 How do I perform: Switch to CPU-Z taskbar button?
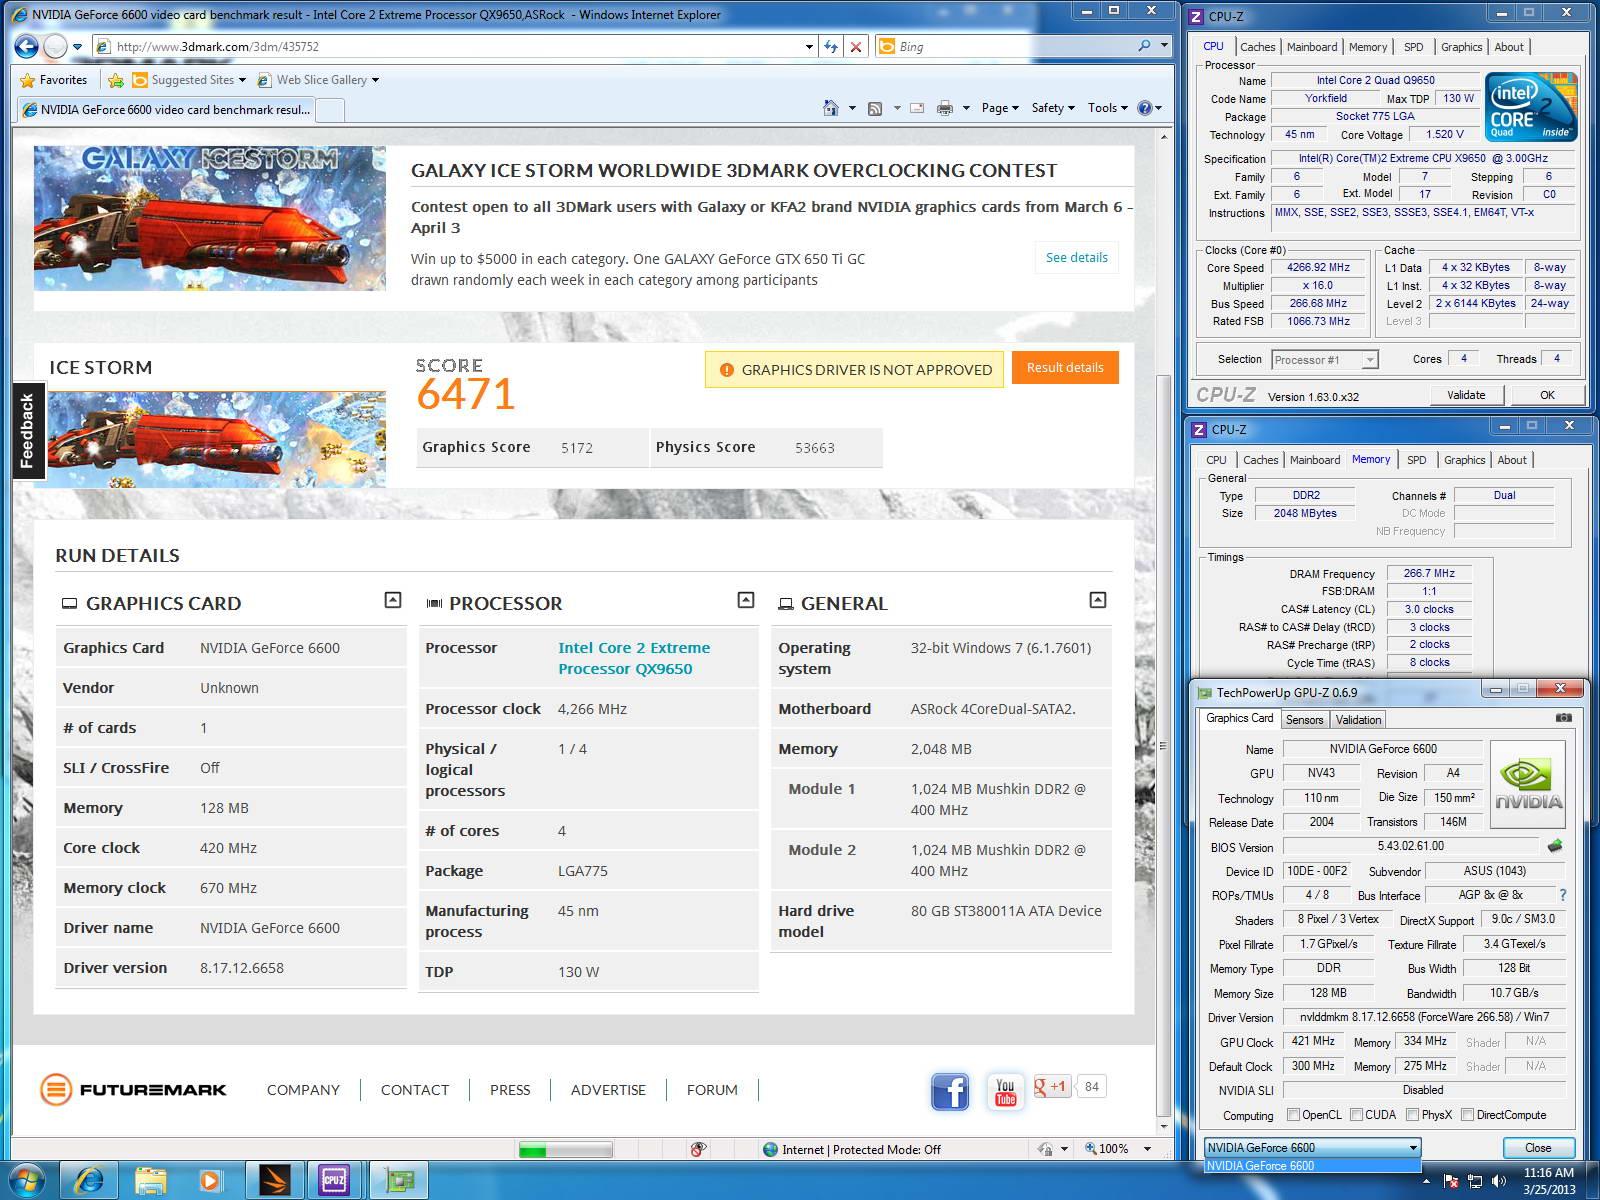[333, 1181]
